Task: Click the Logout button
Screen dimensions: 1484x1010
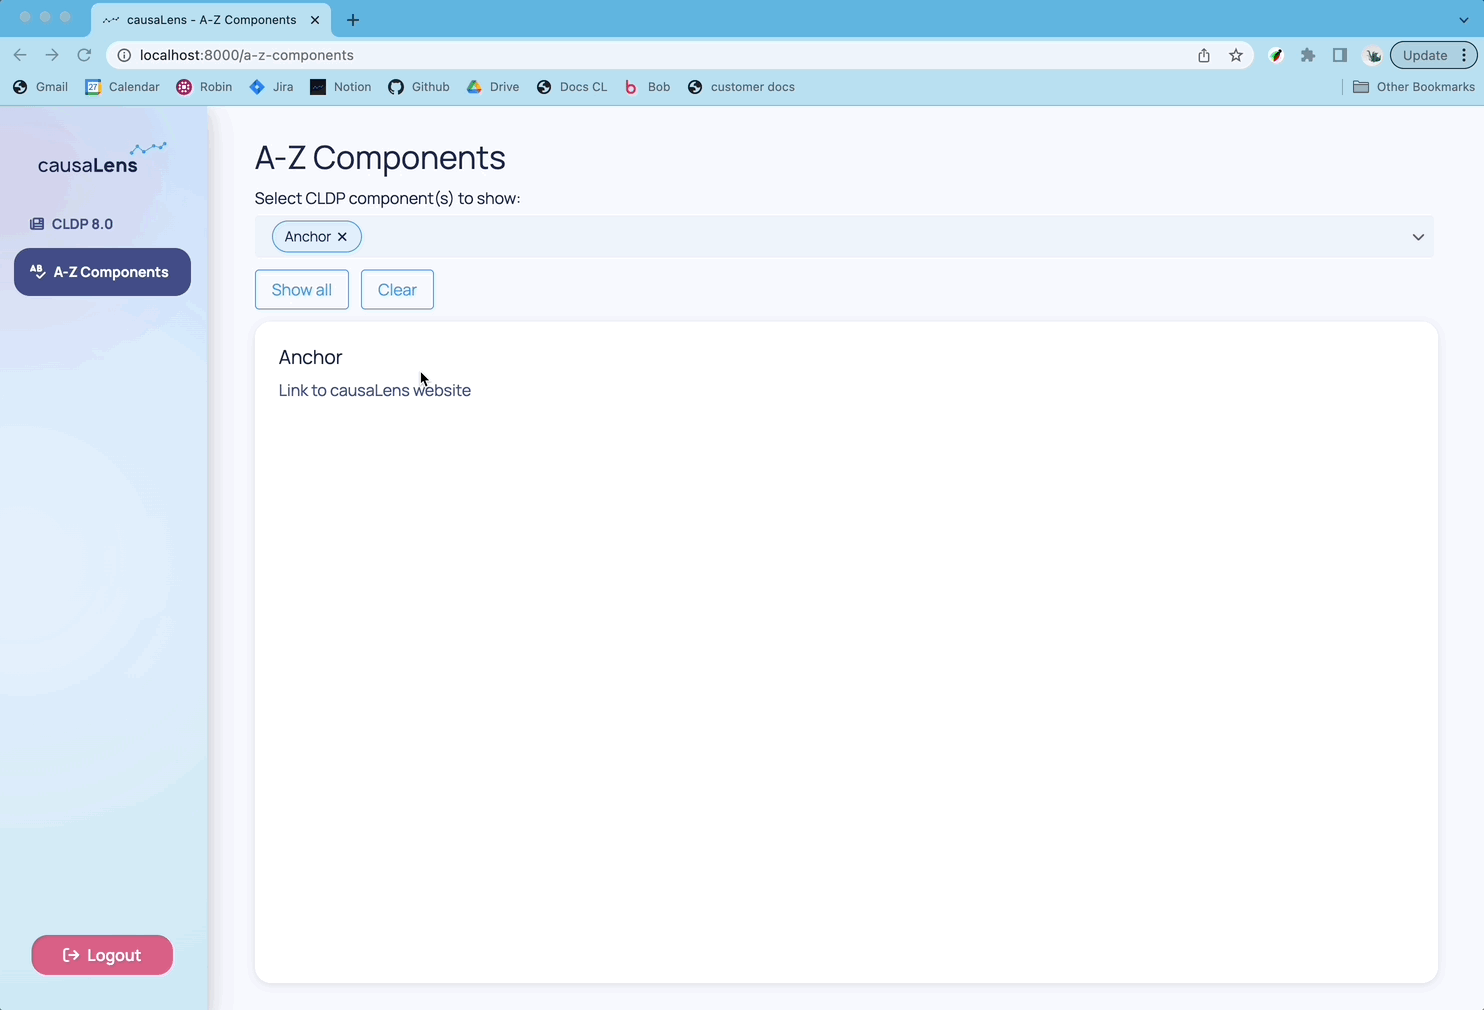Action: [102, 955]
